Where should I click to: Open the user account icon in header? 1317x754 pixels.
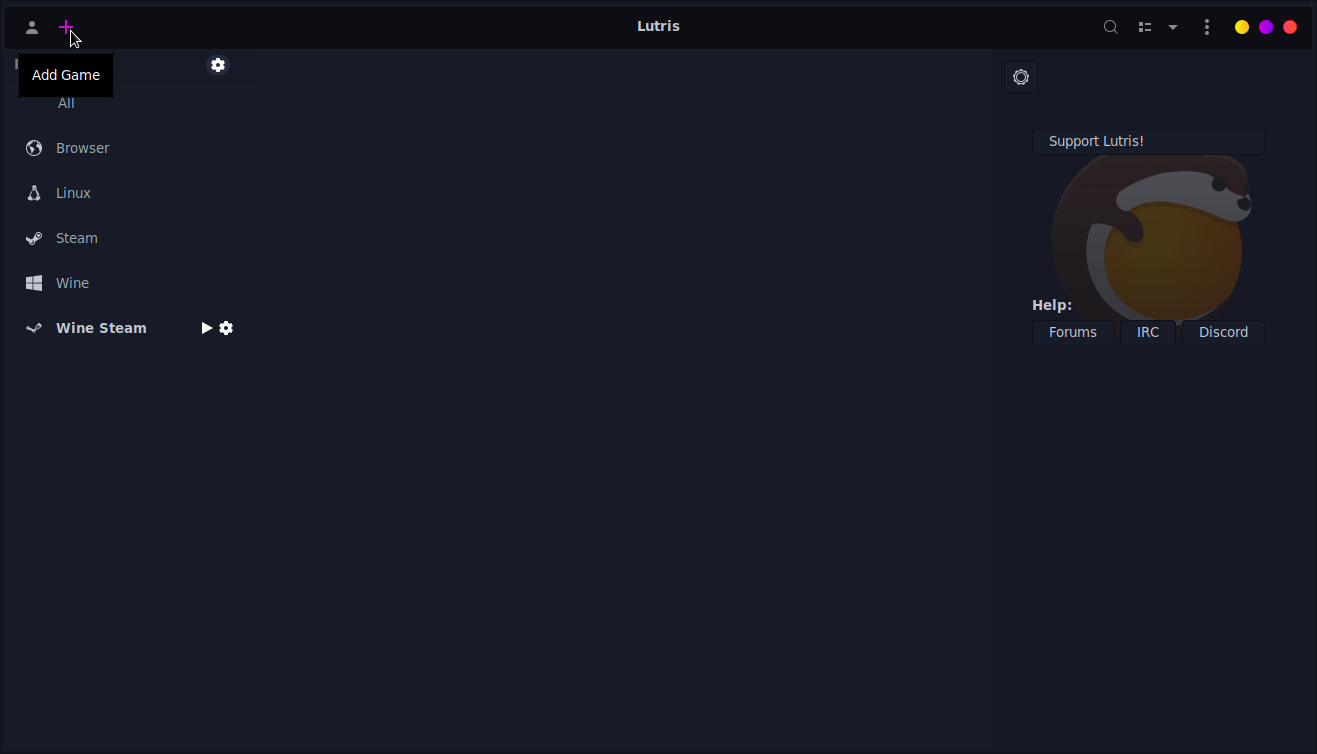(32, 27)
